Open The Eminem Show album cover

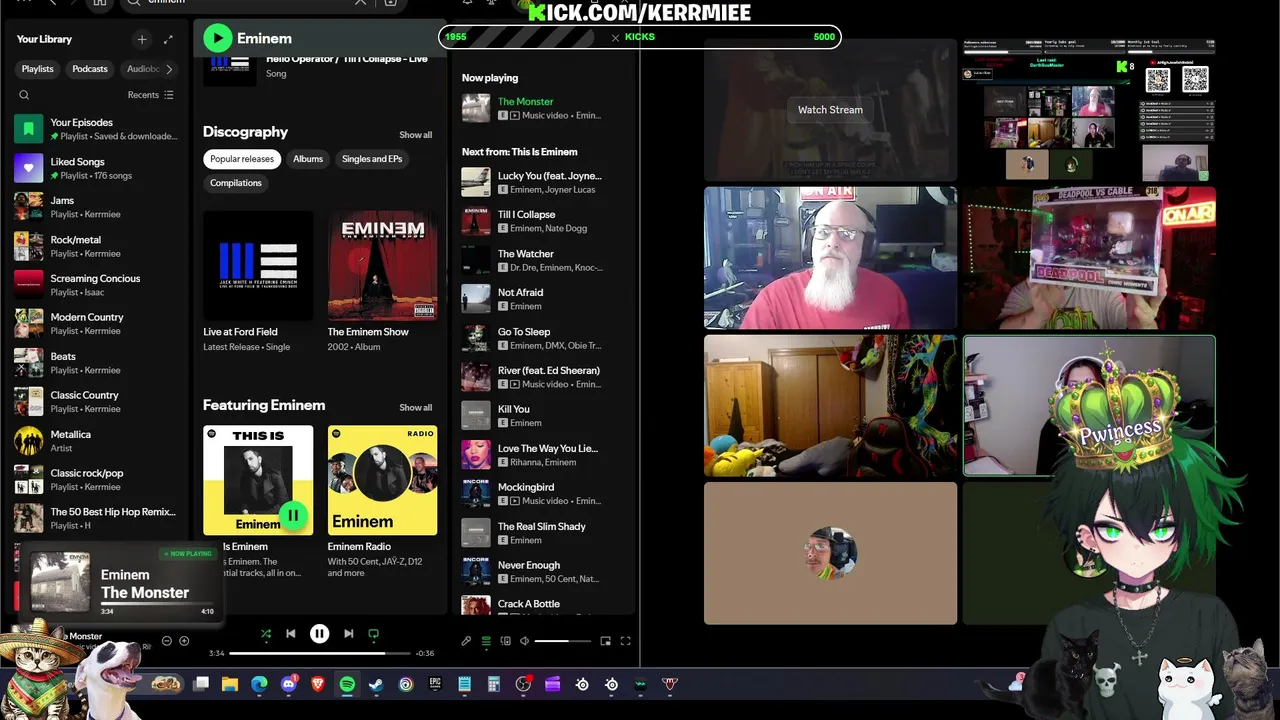[x=382, y=265]
